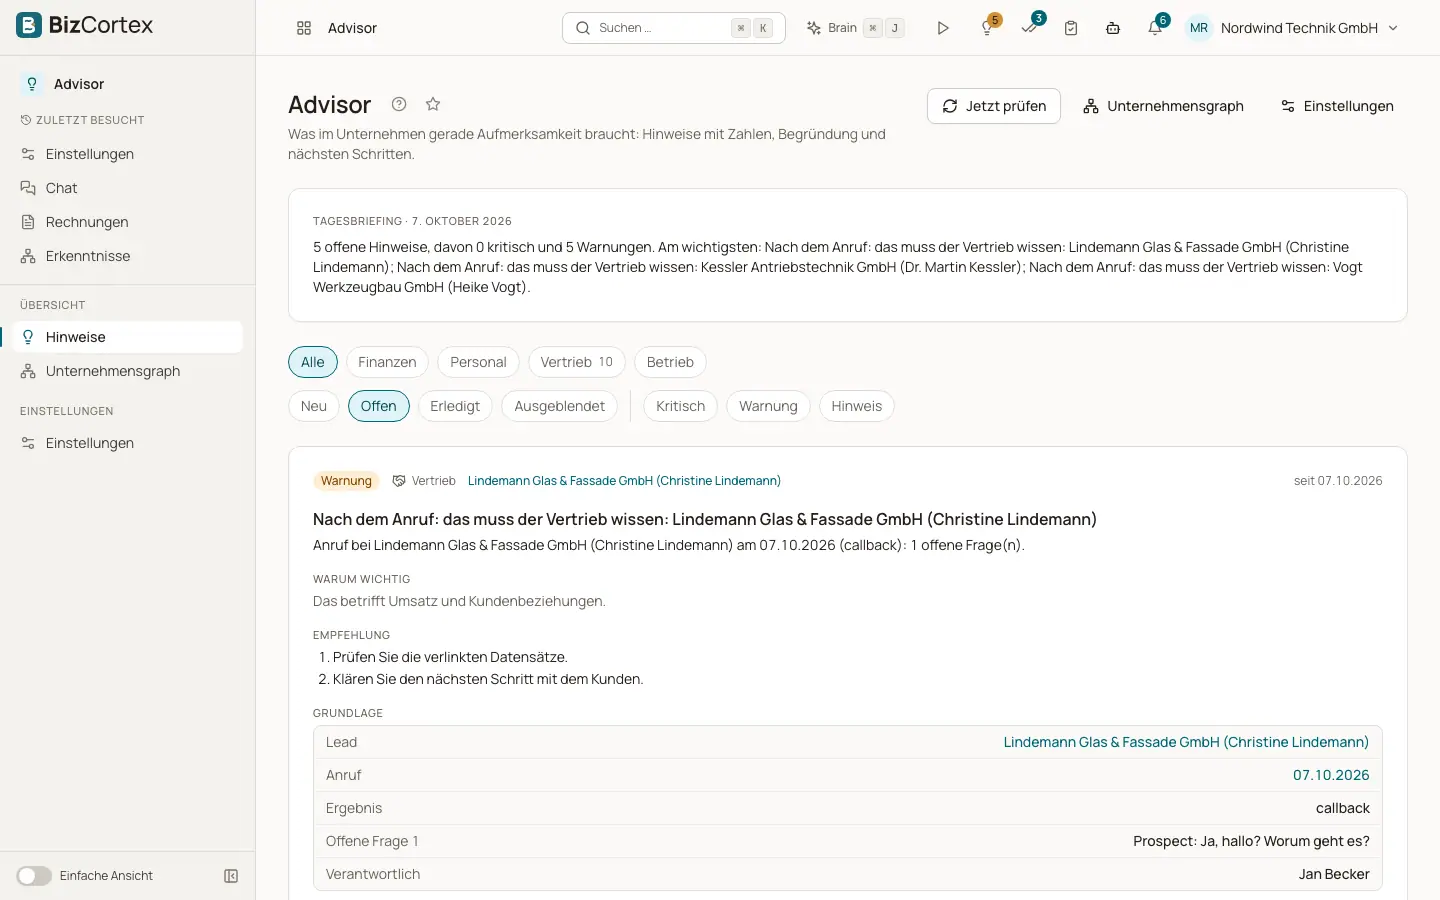The width and height of the screenshot is (1440, 900).
Task: Filter by Vertrieb 10 category
Action: (x=577, y=362)
